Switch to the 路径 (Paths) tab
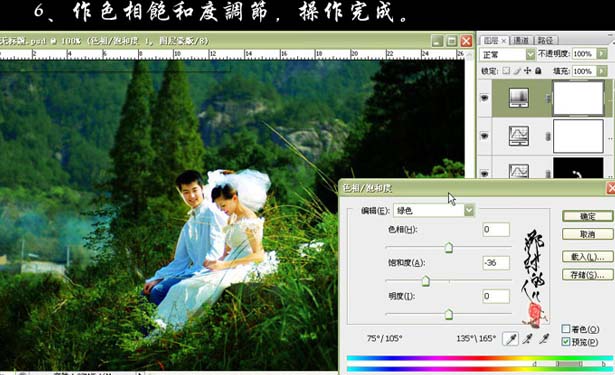Viewport: 615px width, 375px height. [x=545, y=40]
